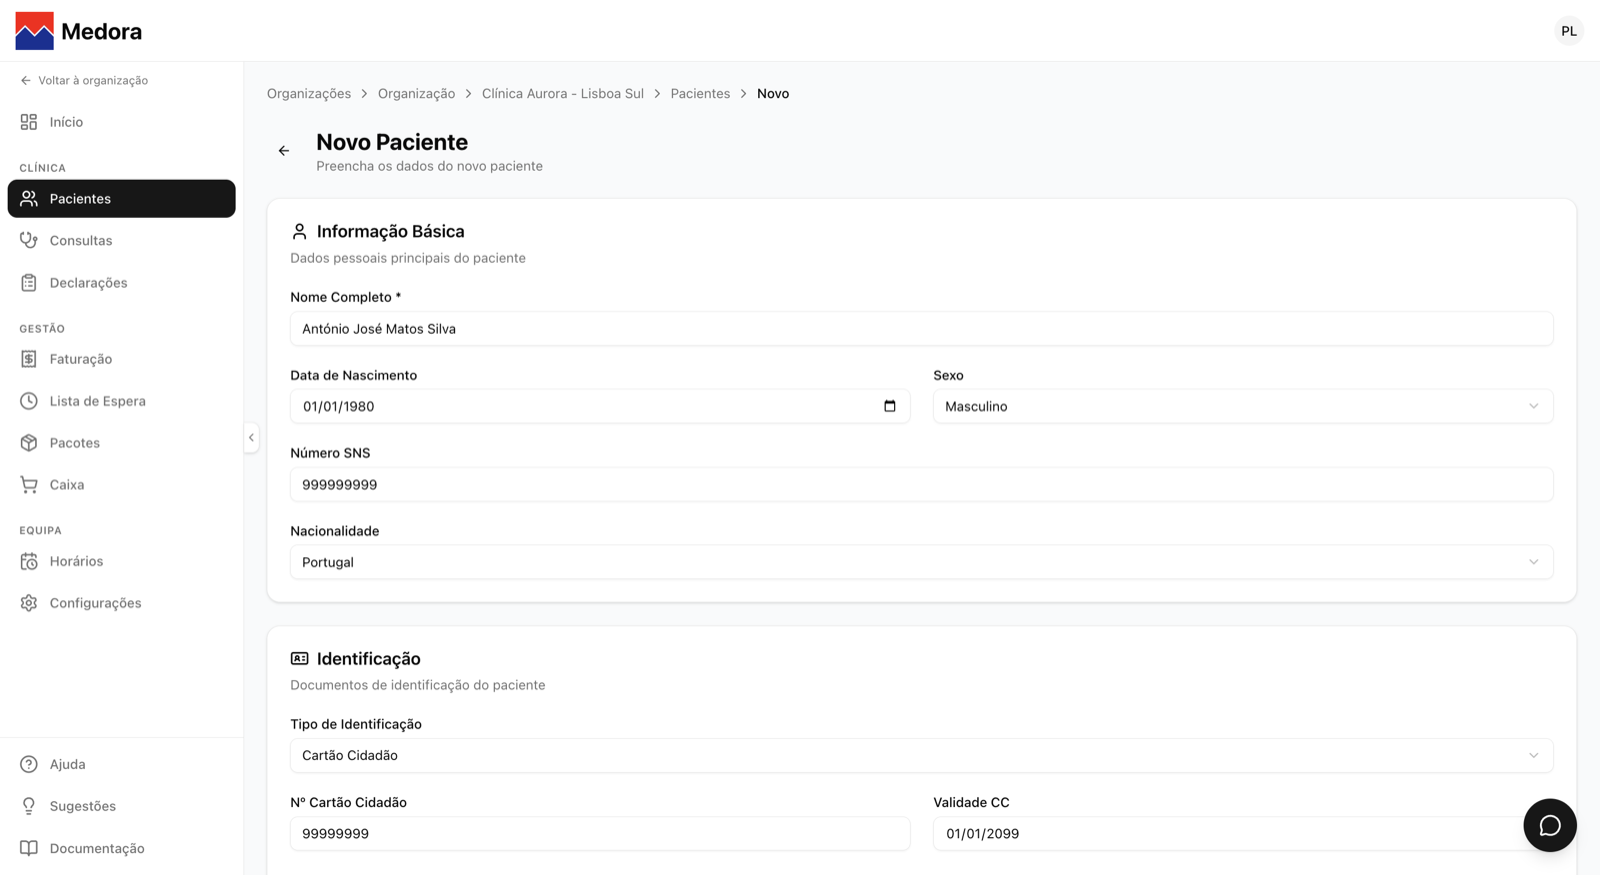Click the Organização breadcrumb link
Screen dimensions: 1600x875
point(416,93)
